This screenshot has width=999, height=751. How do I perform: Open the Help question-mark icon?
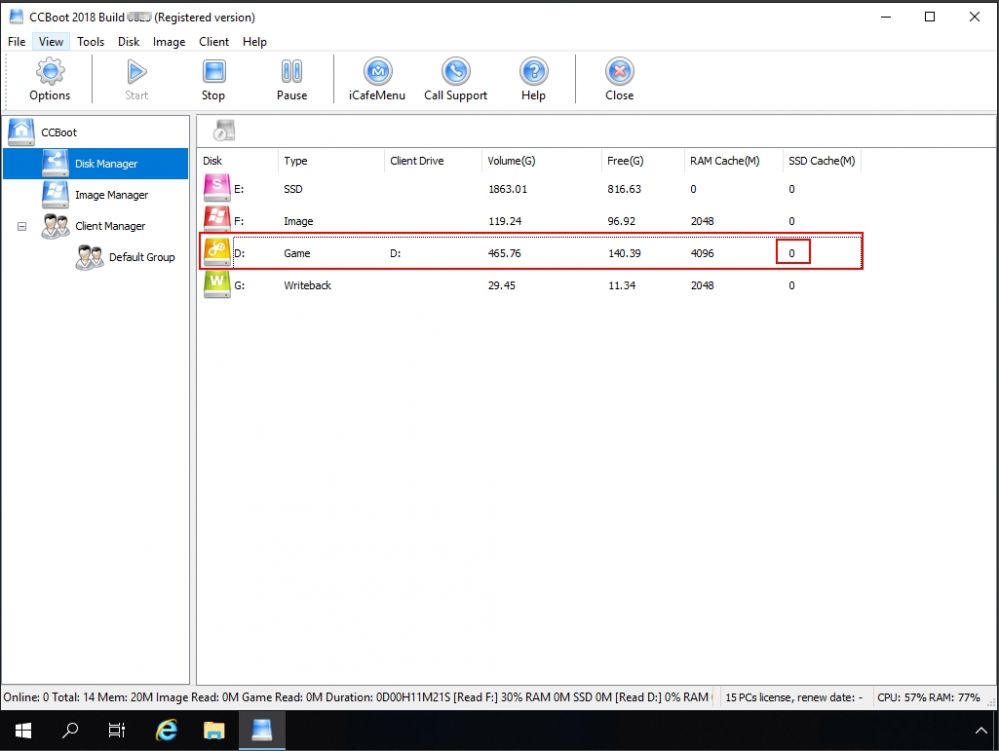click(534, 71)
